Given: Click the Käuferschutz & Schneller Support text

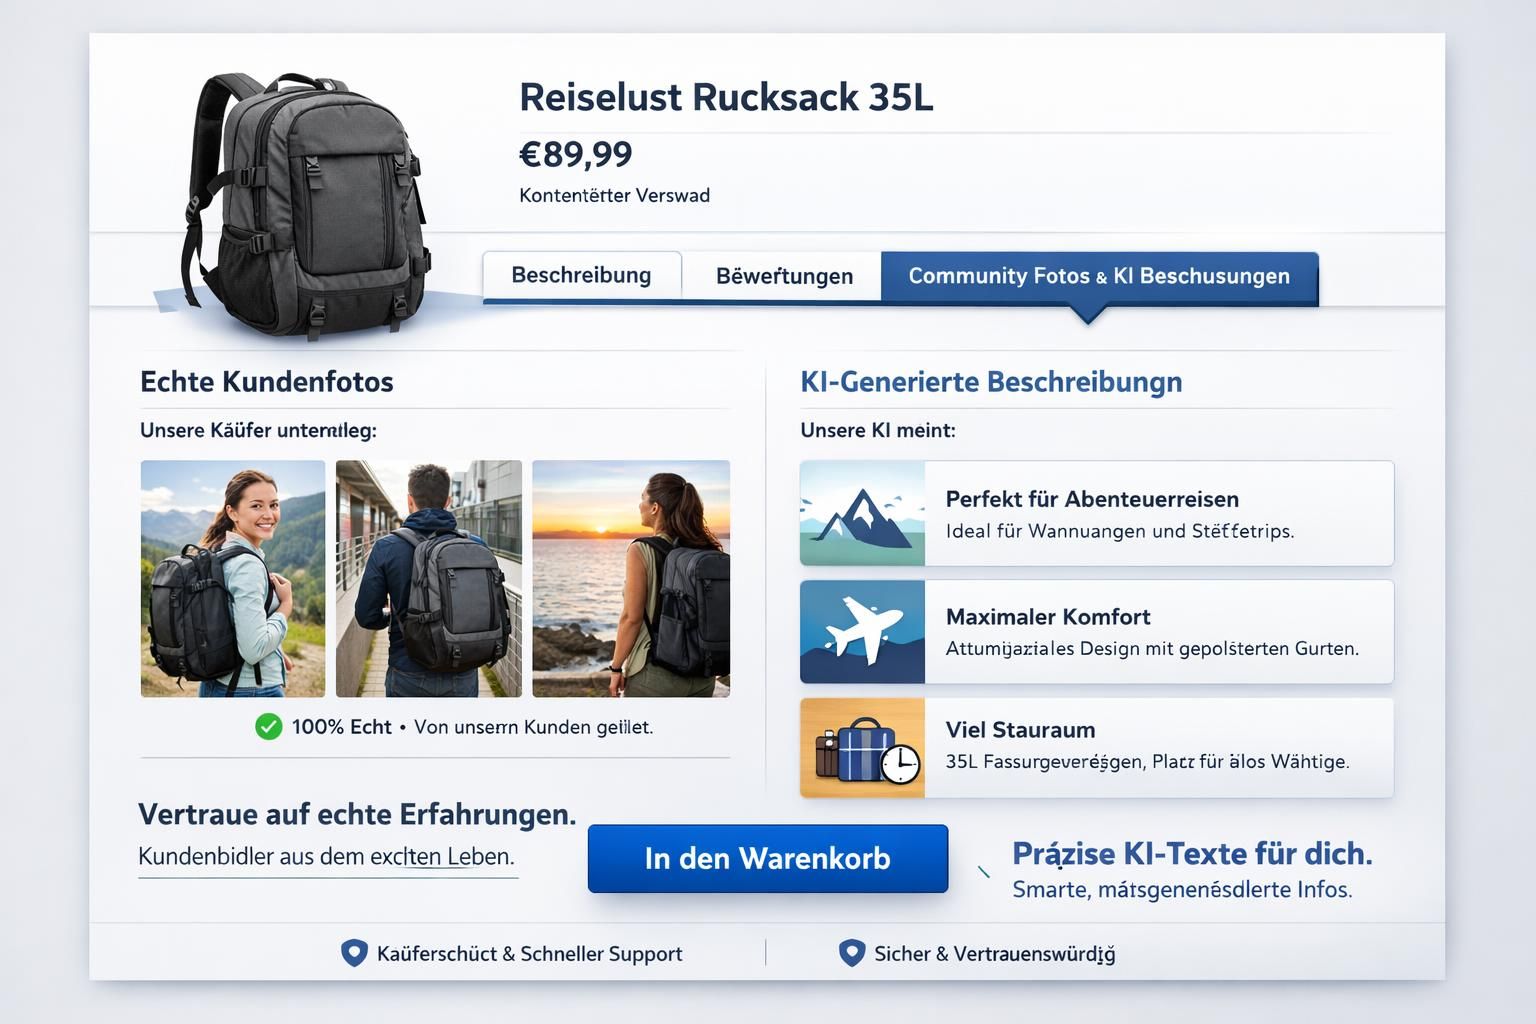Looking at the screenshot, I should pyautogui.click(x=530, y=954).
